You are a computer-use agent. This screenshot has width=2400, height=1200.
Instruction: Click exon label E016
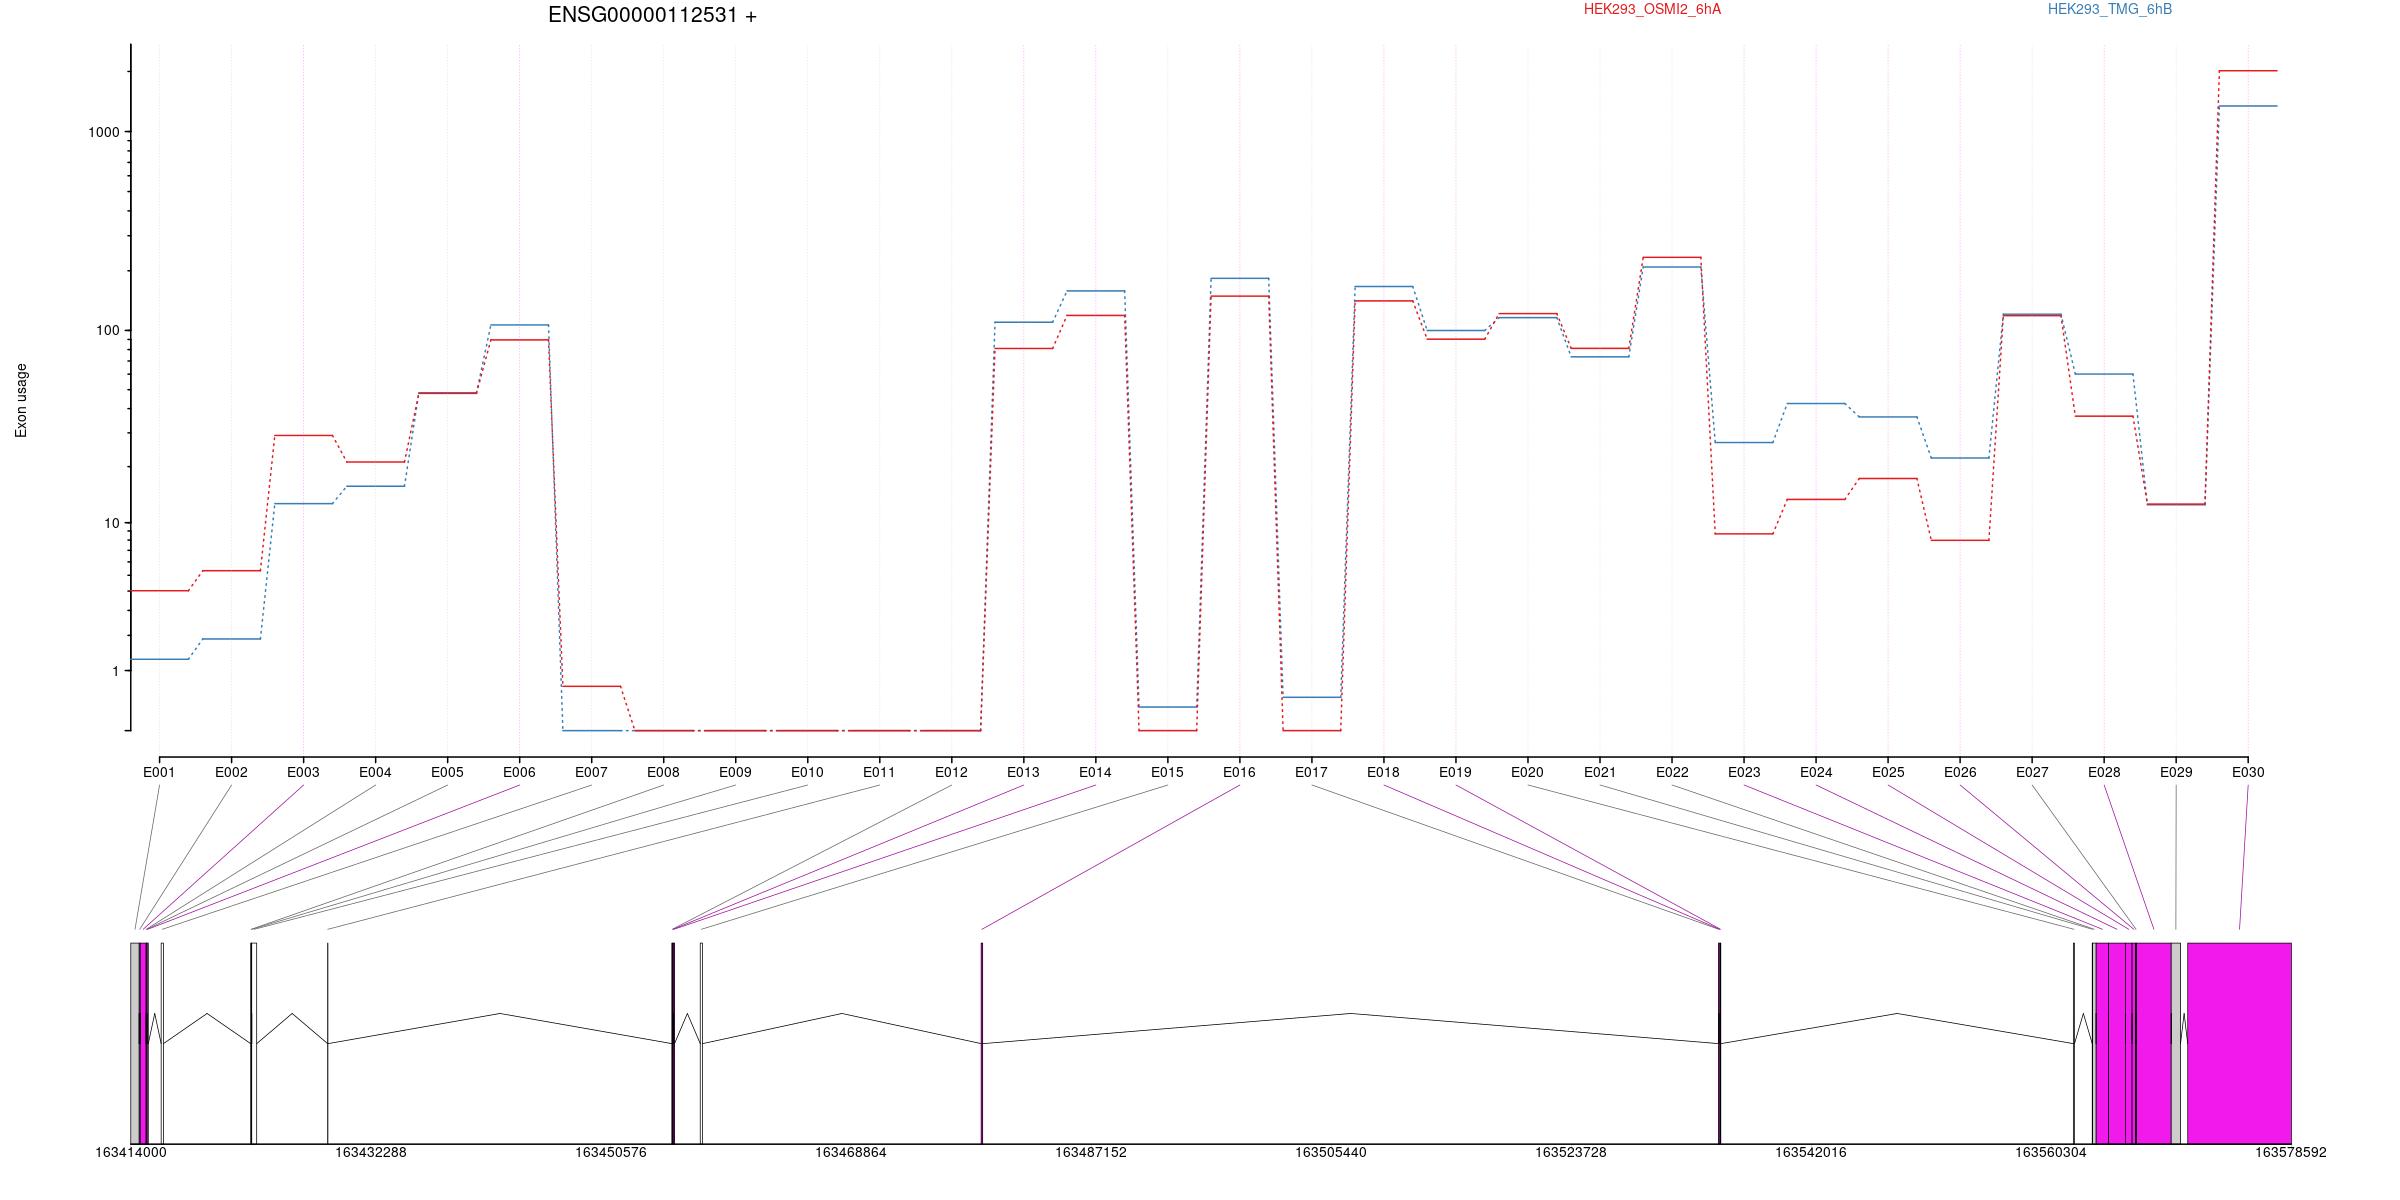pyautogui.click(x=1239, y=772)
